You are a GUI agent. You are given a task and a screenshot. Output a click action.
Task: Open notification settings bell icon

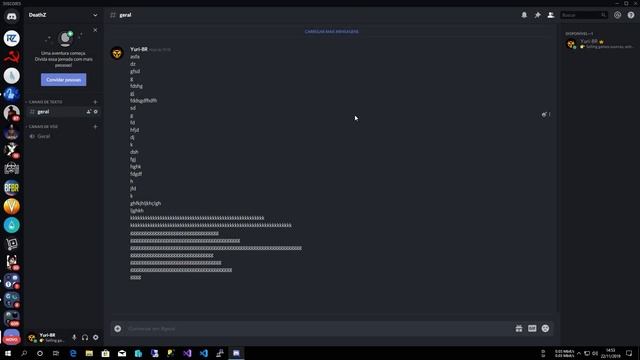(x=524, y=15)
